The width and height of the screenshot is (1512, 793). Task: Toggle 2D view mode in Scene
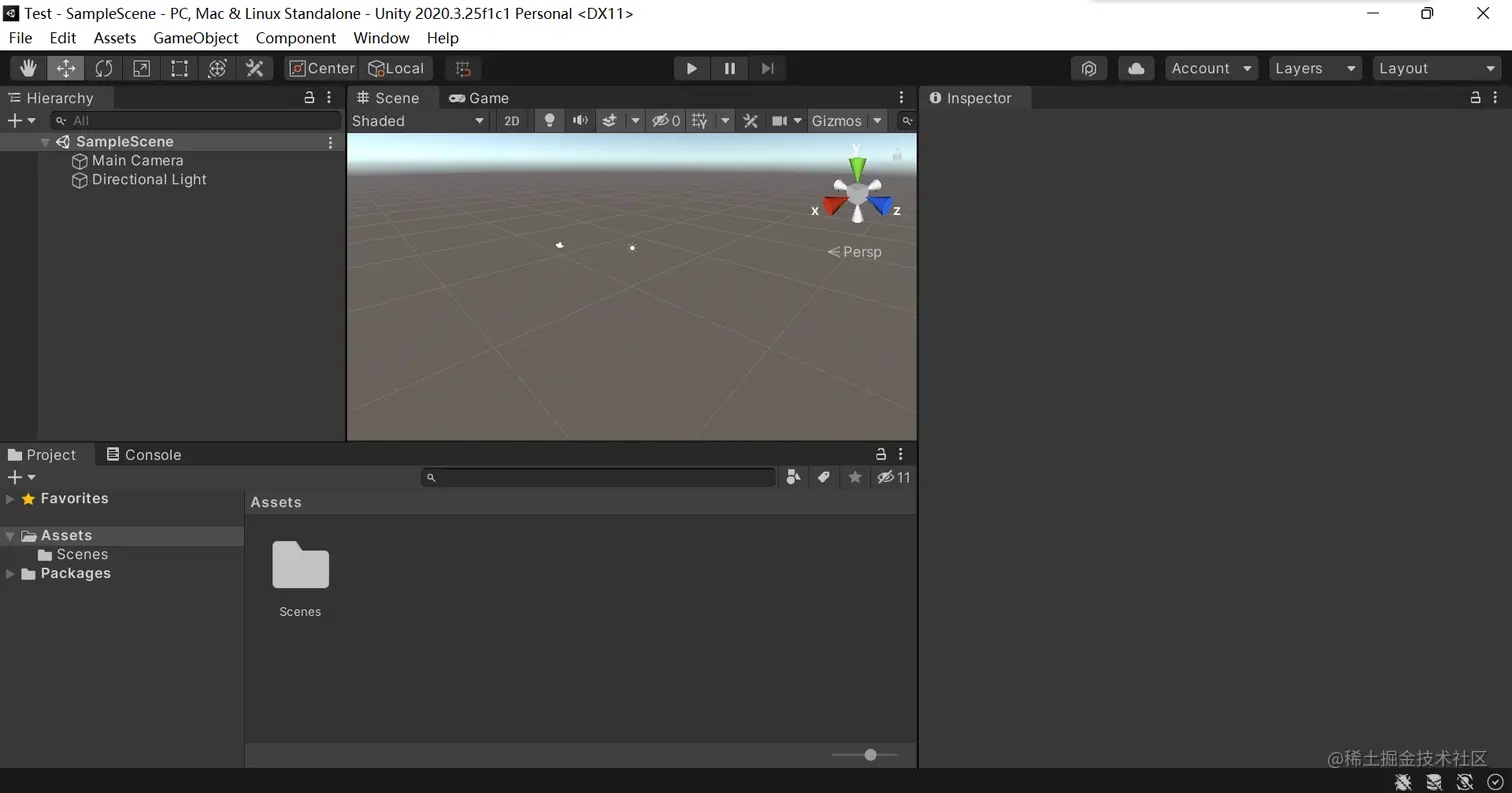511,121
